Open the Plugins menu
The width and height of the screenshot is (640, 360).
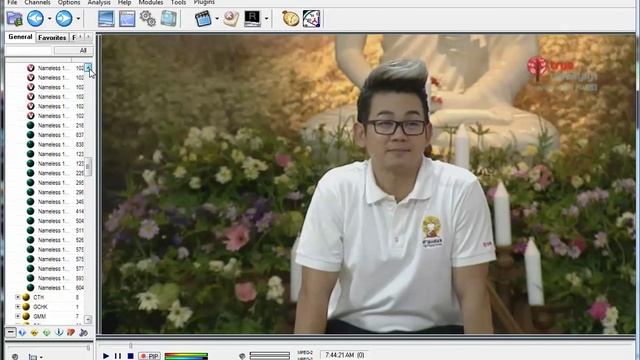tap(204, 2)
